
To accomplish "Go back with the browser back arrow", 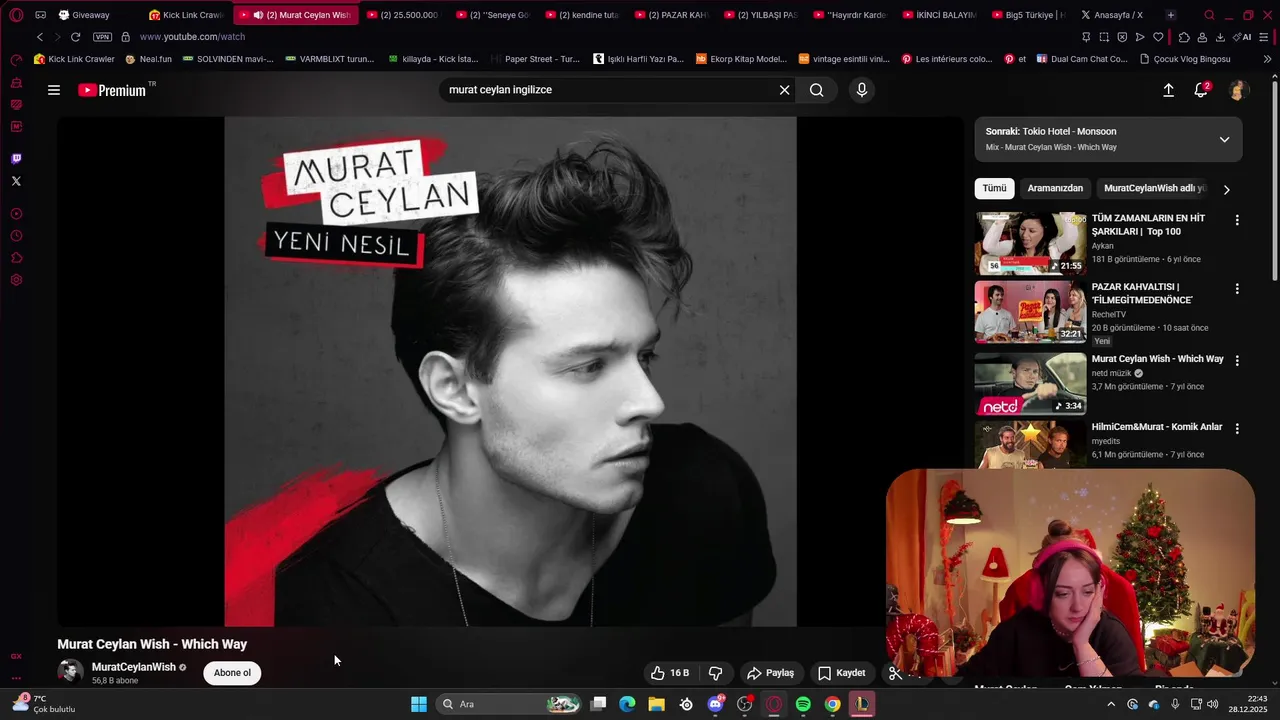I will point(40,37).
